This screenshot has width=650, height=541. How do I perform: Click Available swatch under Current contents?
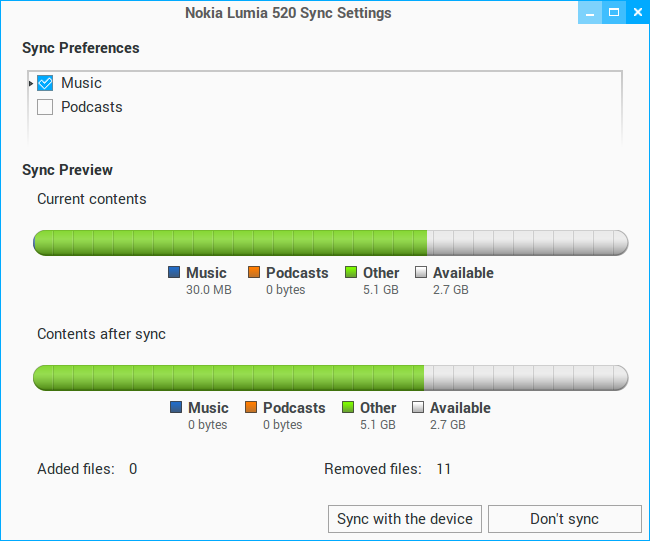click(421, 272)
